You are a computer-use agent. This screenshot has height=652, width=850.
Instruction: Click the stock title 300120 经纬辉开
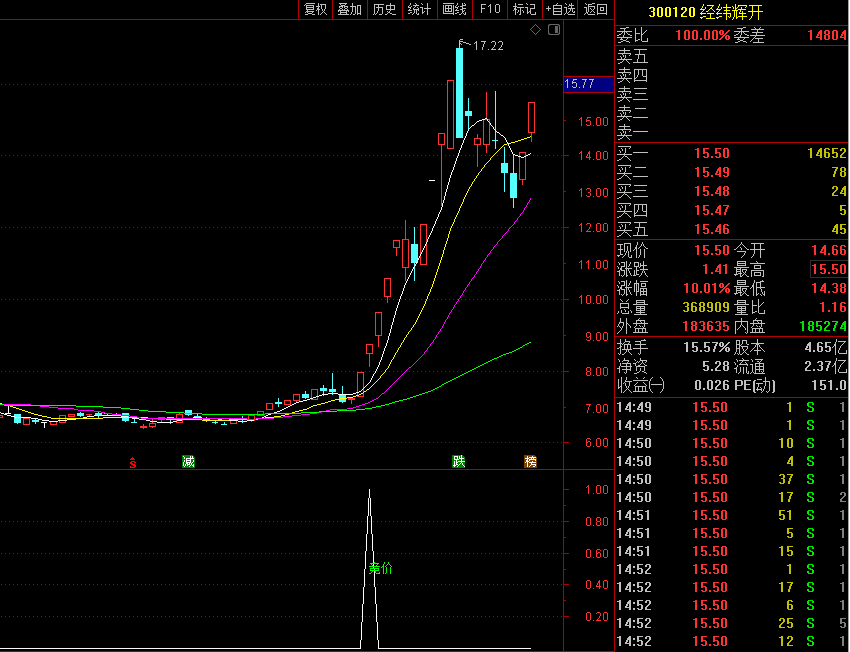click(x=706, y=12)
